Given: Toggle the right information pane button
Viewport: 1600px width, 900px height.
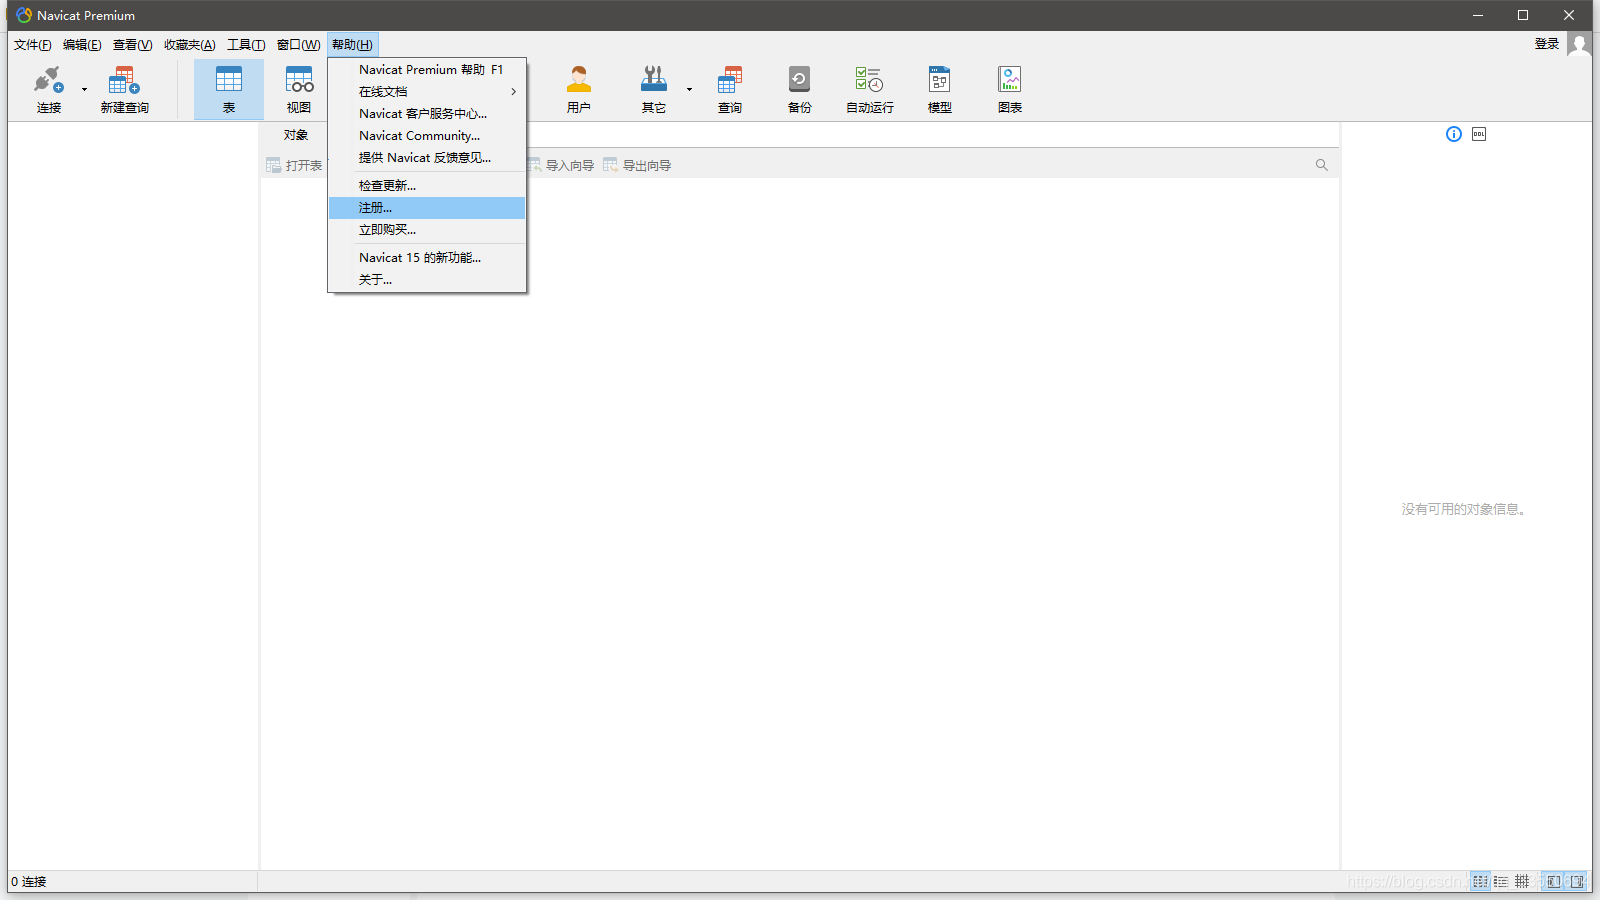Looking at the screenshot, I should (x=1577, y=881).
